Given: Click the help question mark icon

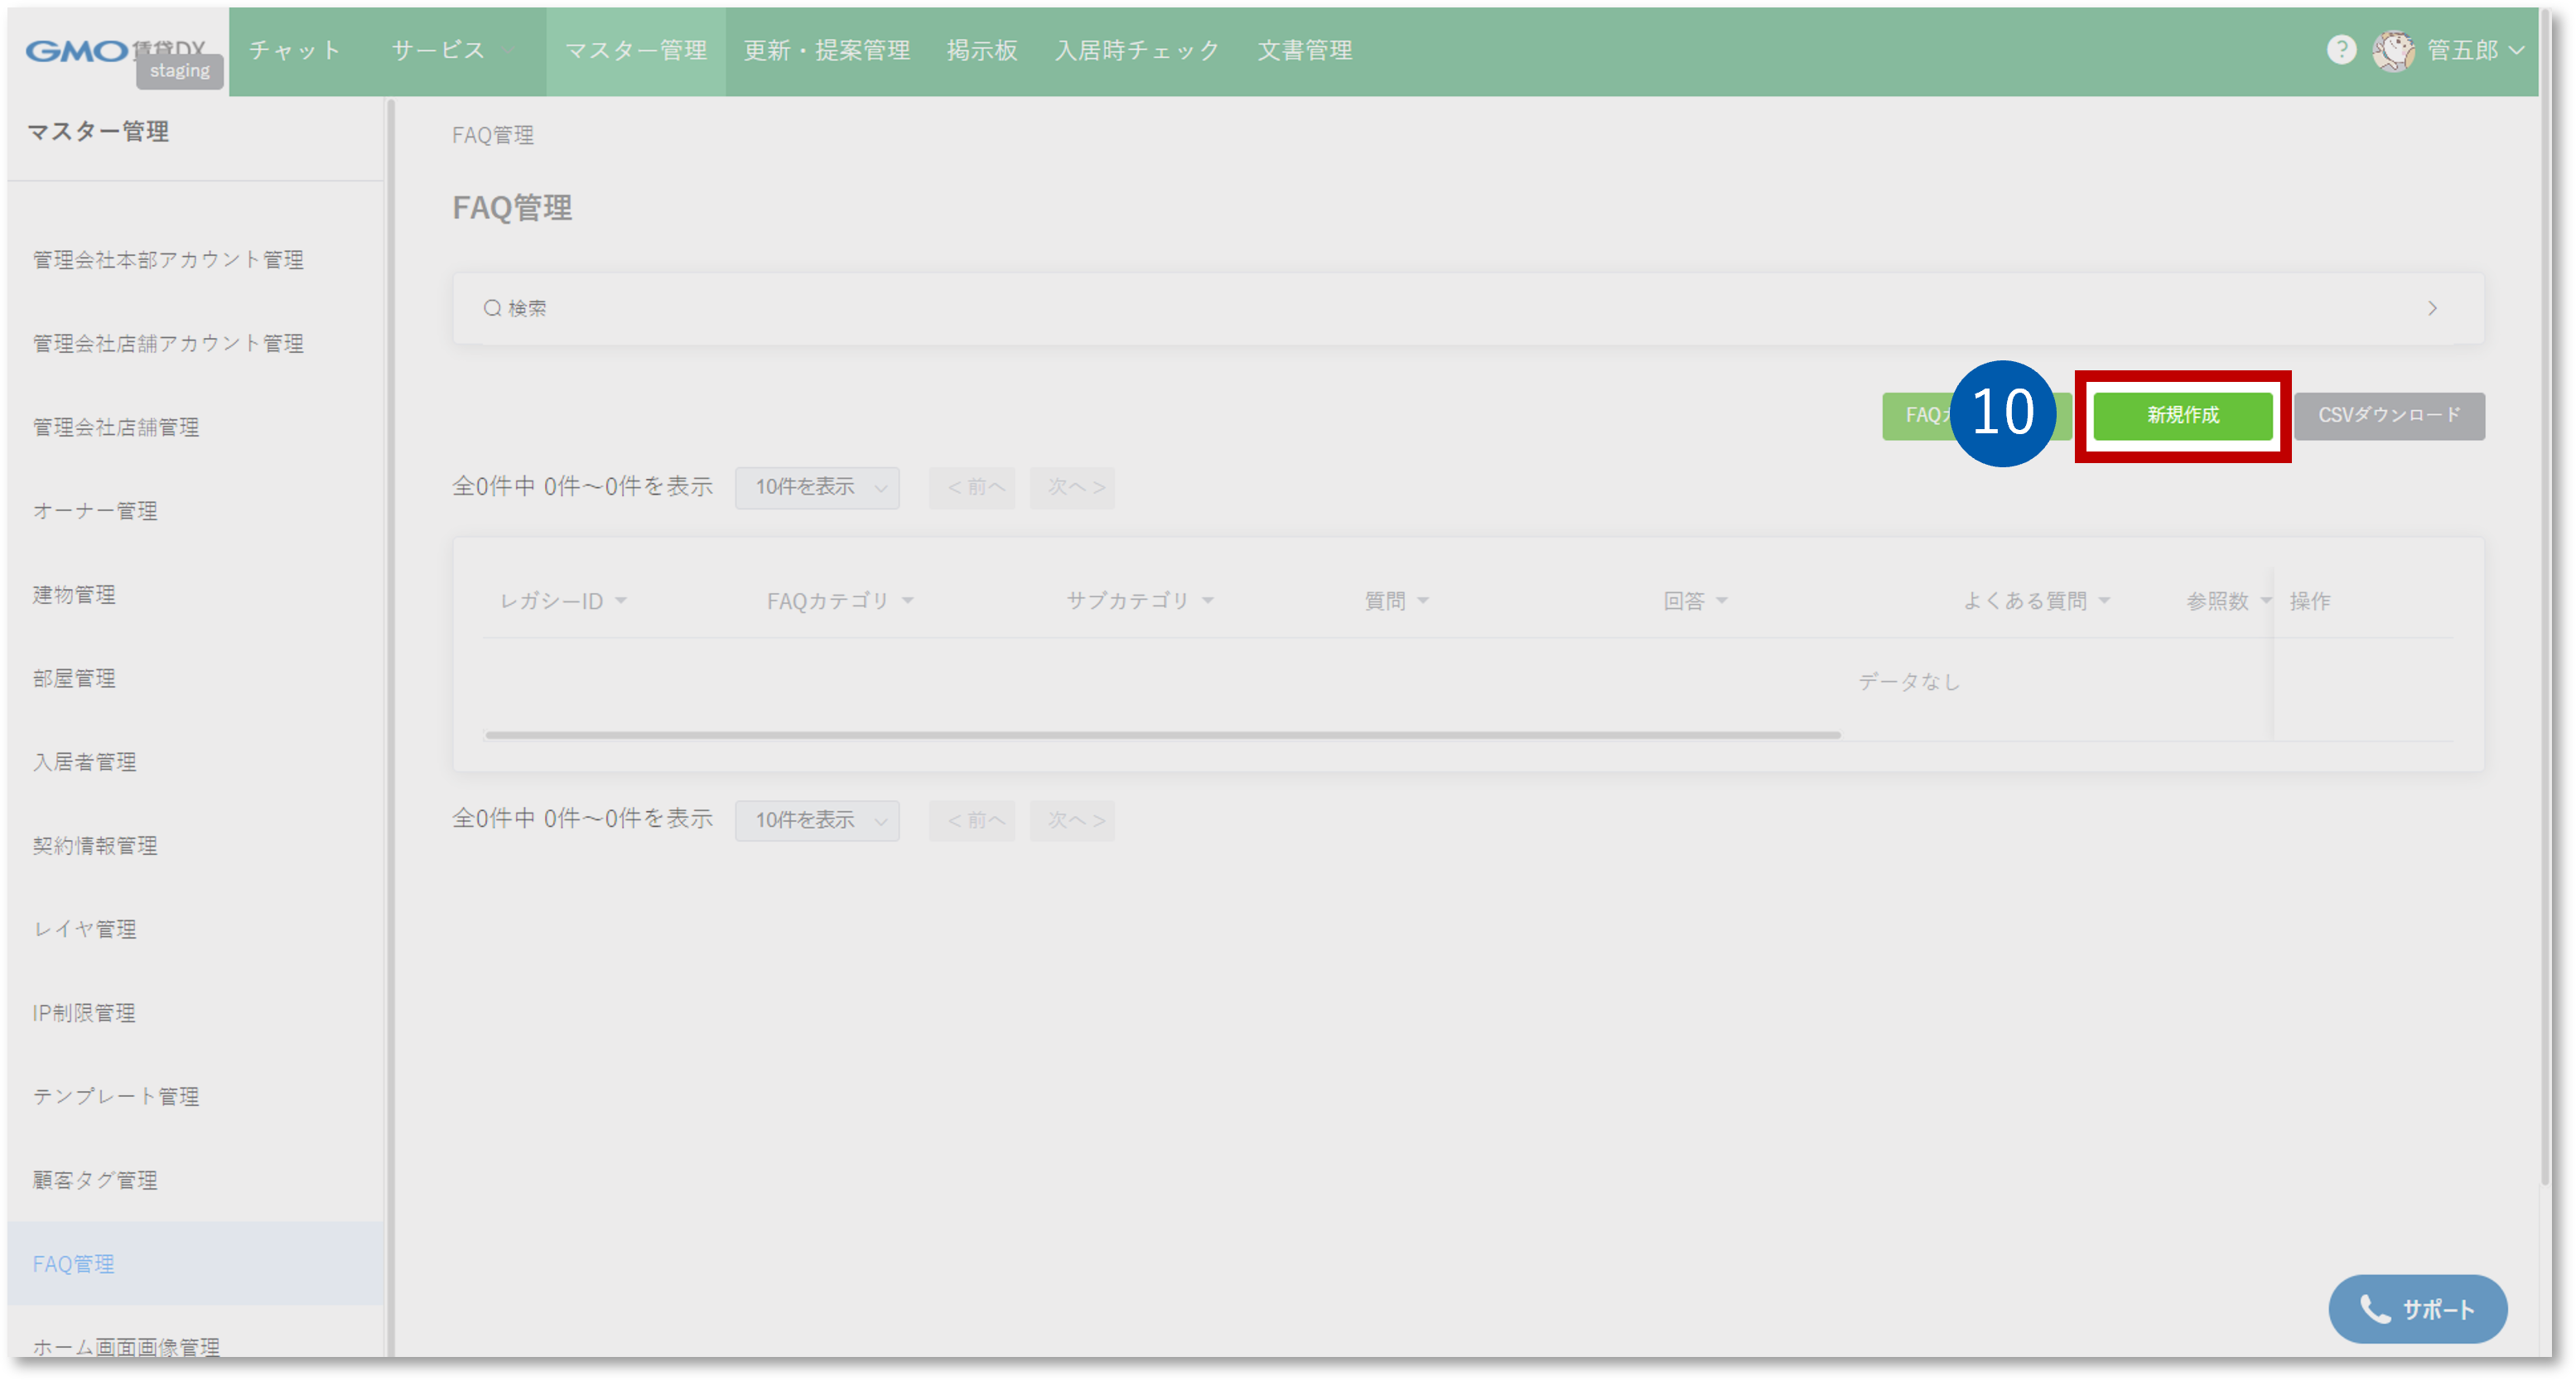Looking at the screenshot, I should [2341, 50].
